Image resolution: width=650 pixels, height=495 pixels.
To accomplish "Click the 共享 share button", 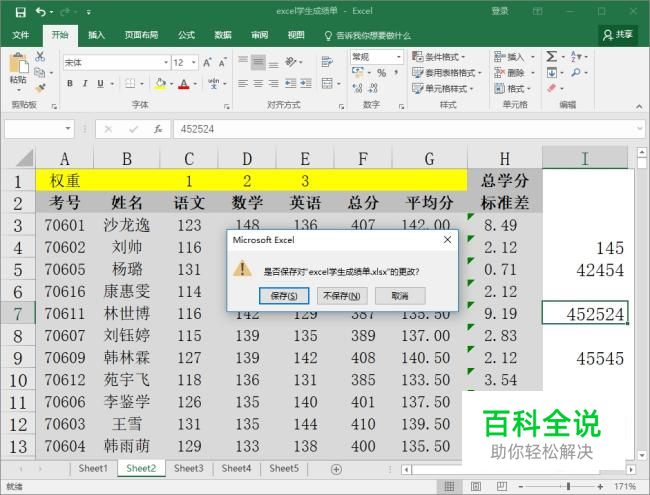I will pos(618,35).
